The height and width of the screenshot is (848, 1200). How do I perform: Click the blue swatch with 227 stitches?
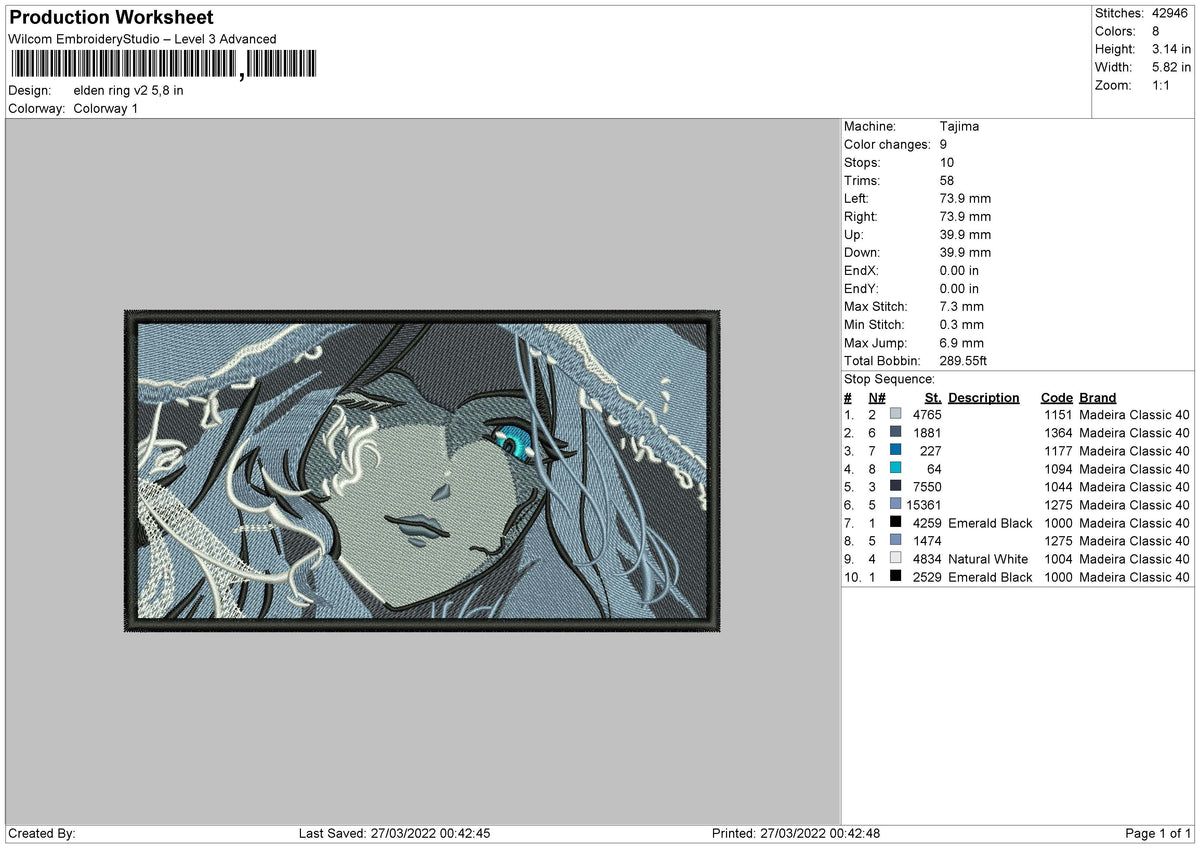pos(895,450)
